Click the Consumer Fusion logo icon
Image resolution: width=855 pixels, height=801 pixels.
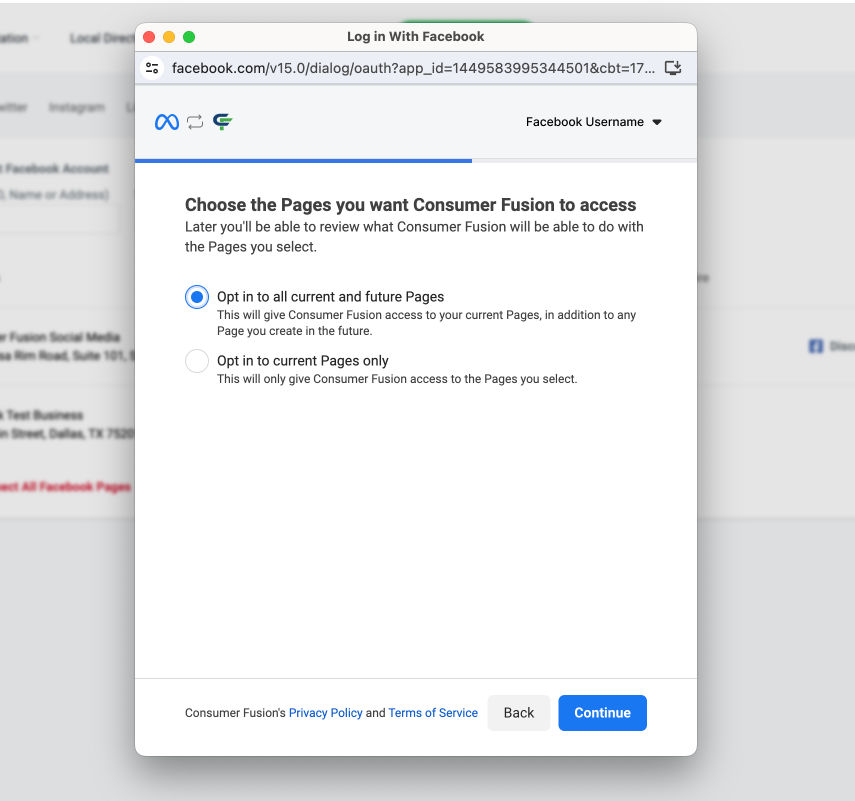click(222, 122)
